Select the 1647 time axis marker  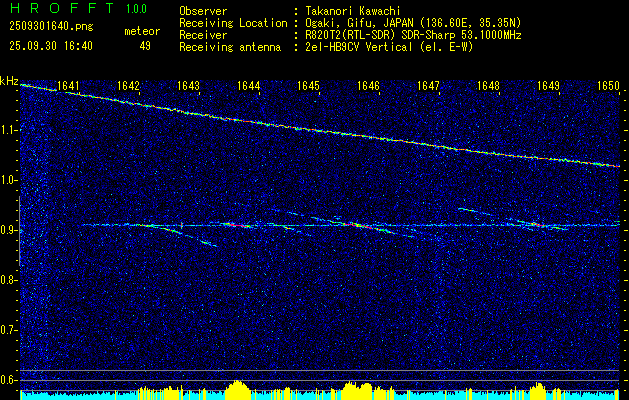428,86
